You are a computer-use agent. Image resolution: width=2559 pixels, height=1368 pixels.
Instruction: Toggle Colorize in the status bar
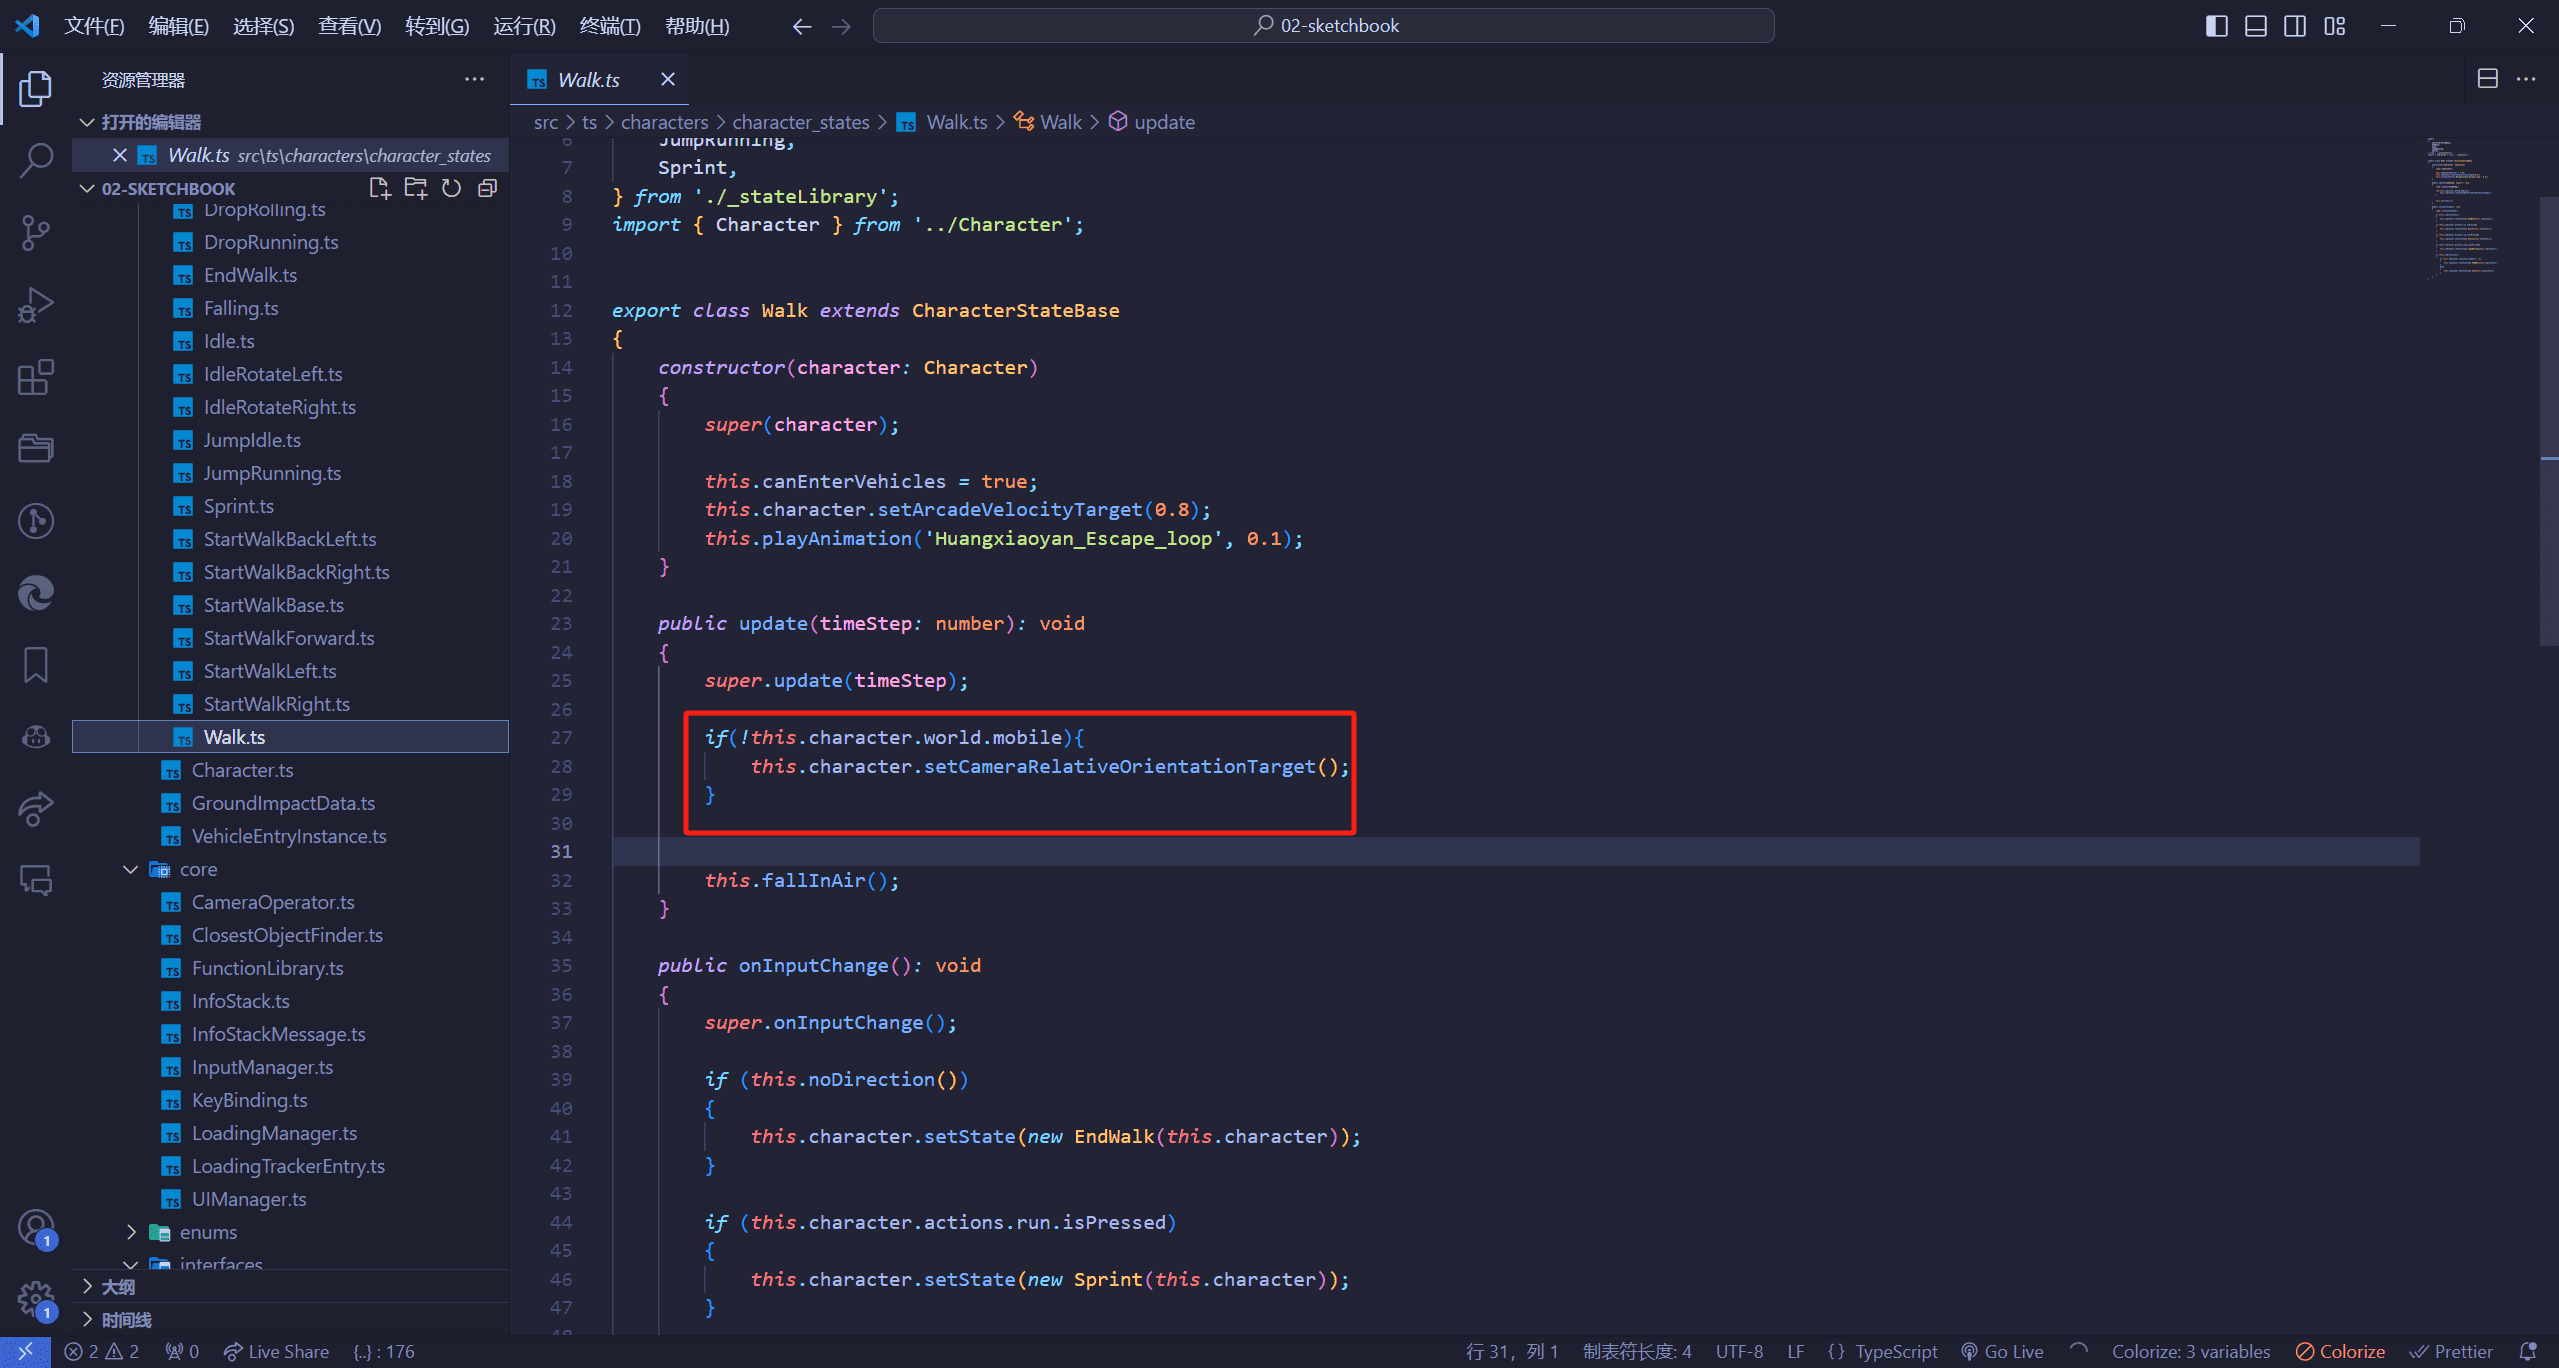point(2340,1352)
